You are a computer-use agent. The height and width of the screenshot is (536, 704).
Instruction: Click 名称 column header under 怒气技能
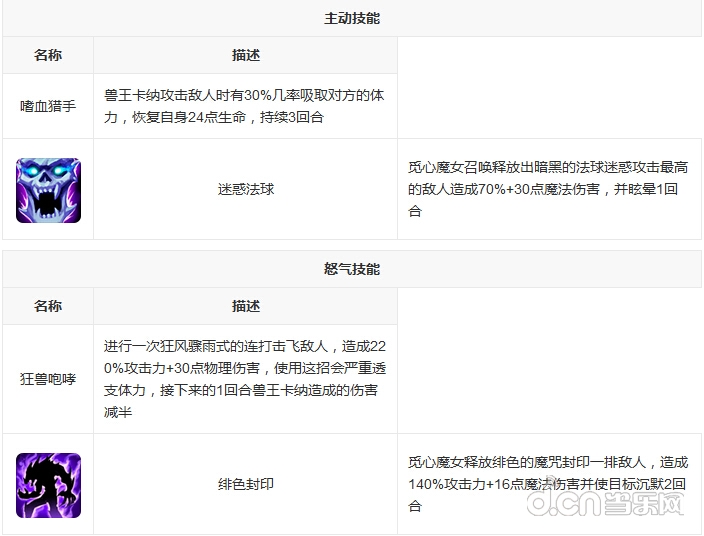pos(48,306)
